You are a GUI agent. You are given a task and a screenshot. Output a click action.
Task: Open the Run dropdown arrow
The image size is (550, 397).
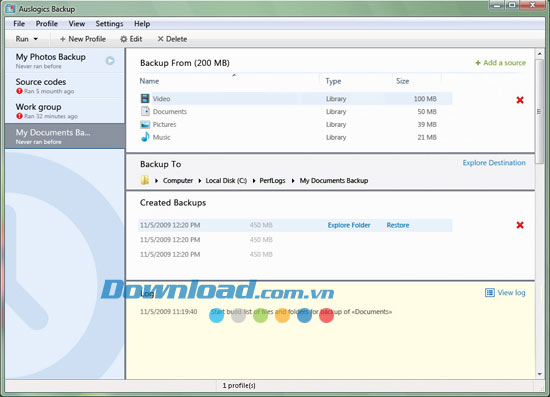point(35,39)
